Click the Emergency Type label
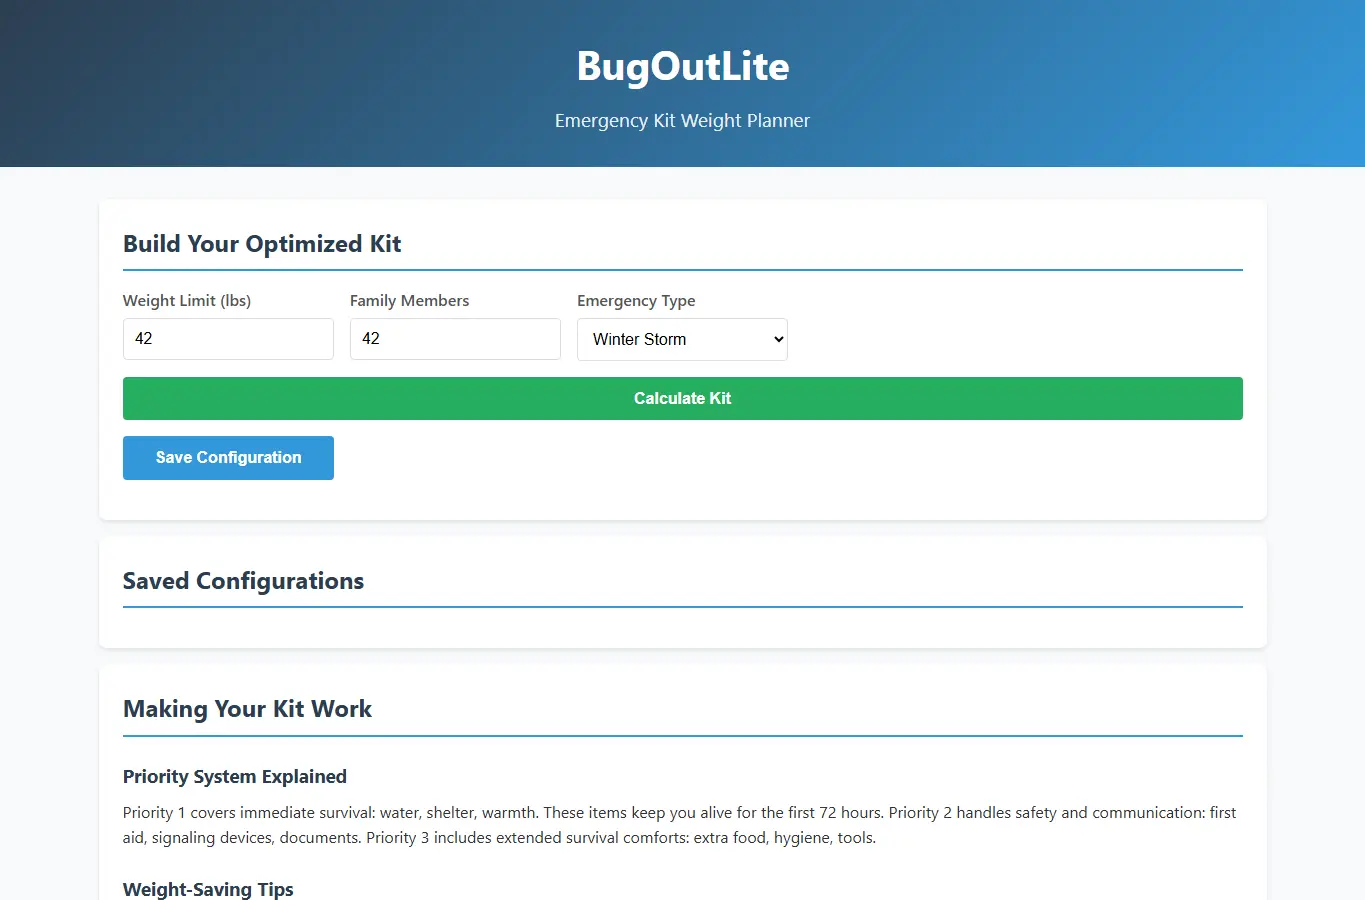 pyautogui.click(x=636, y=301)
